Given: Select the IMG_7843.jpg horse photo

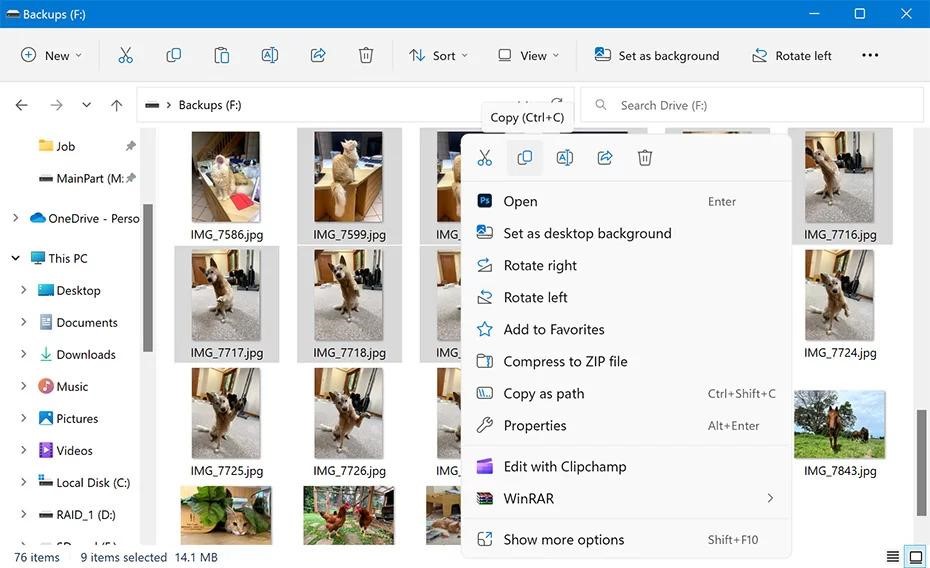Looking at the screenshot, I should coord(840,425).
